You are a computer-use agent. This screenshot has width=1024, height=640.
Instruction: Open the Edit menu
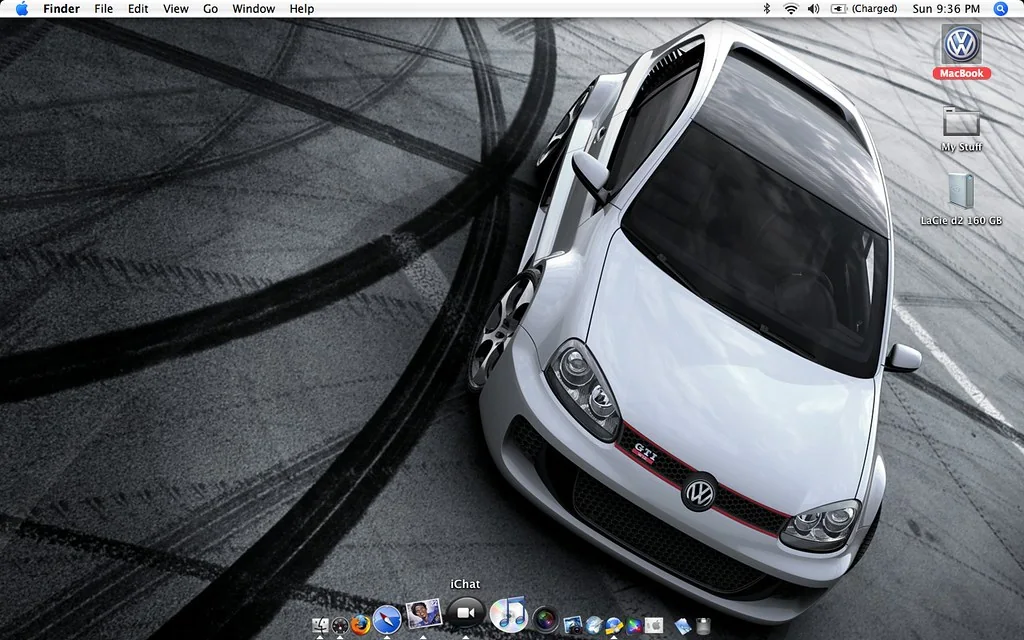click(138, 8)
